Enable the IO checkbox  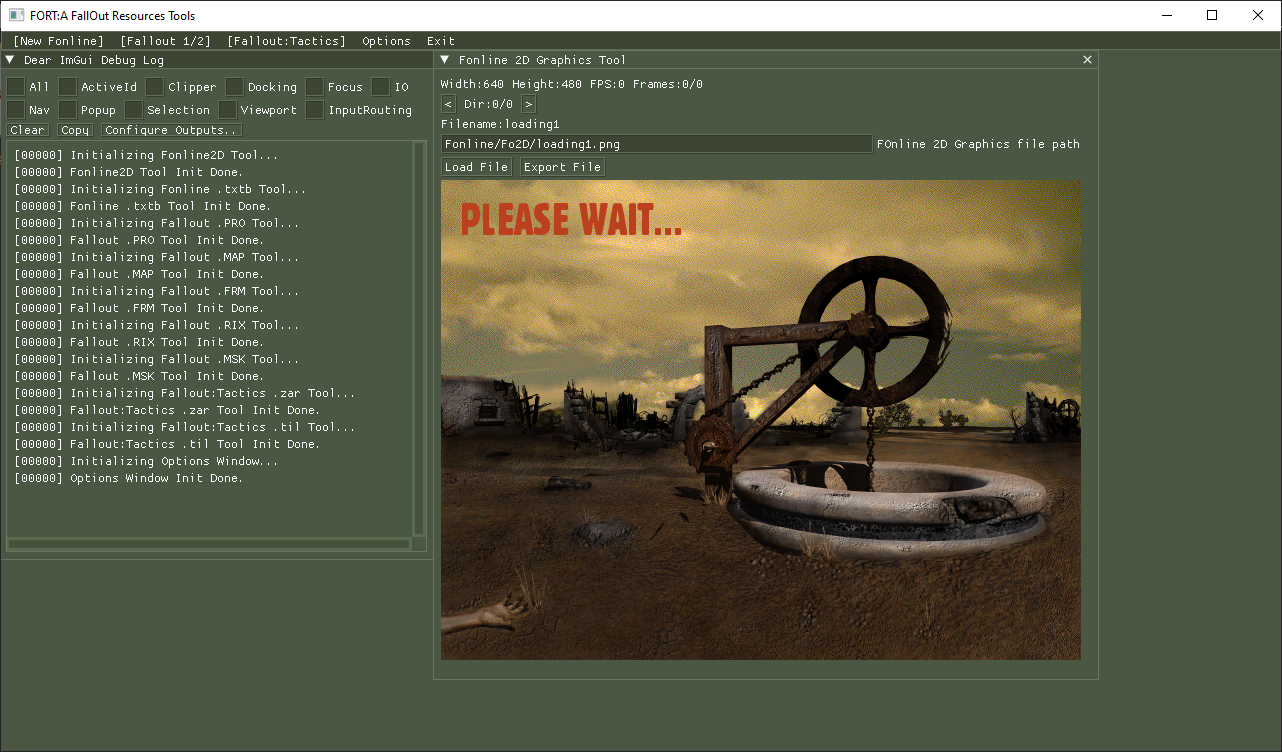click(x=380, y=87)
